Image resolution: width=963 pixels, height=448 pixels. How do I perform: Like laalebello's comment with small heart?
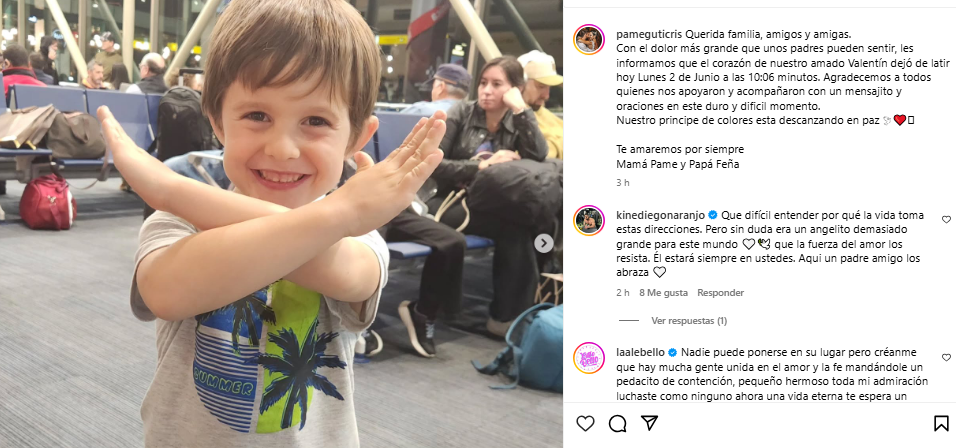pyautogui.click(x=946, y=357)
